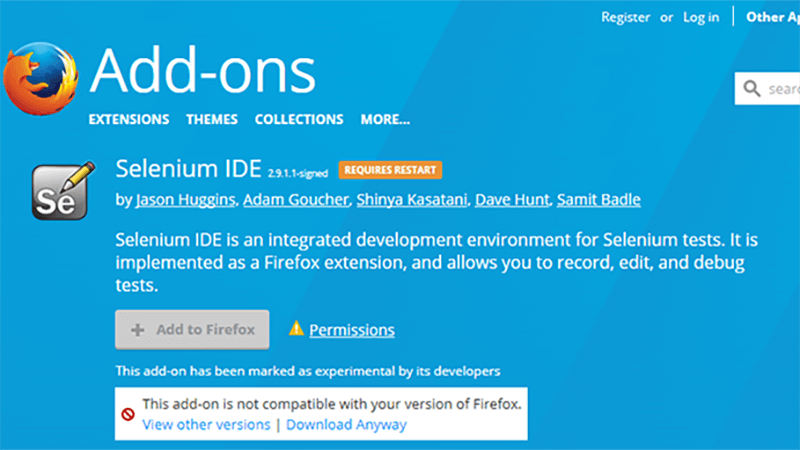
Task: Click the Register link
Action: (x=625, y=17)
